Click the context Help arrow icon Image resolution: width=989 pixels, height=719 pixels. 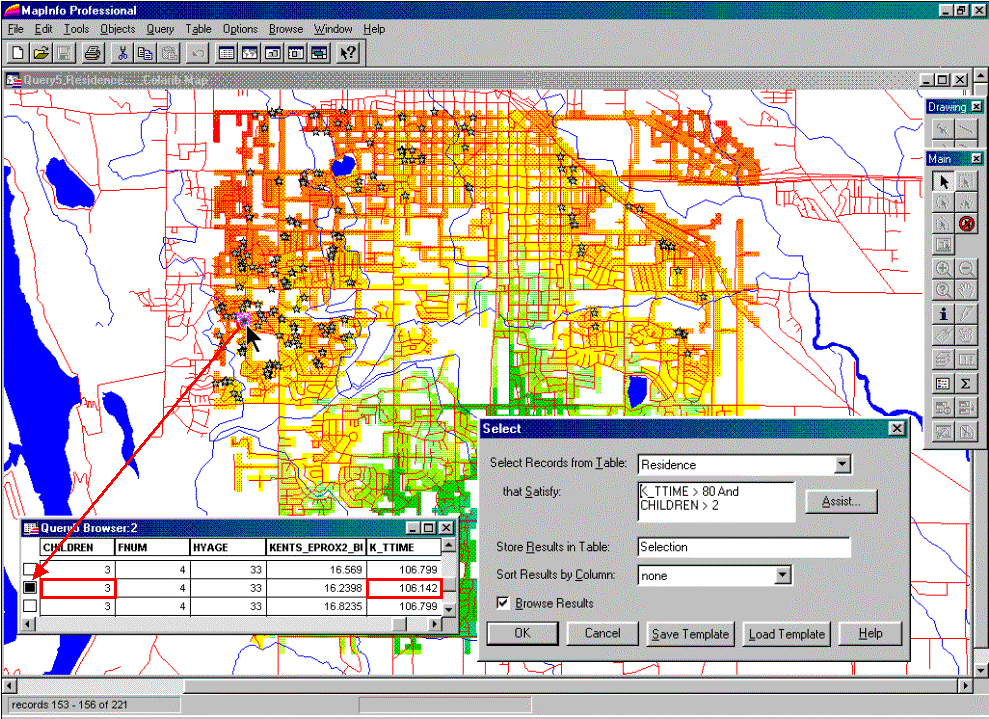[347, 53]
